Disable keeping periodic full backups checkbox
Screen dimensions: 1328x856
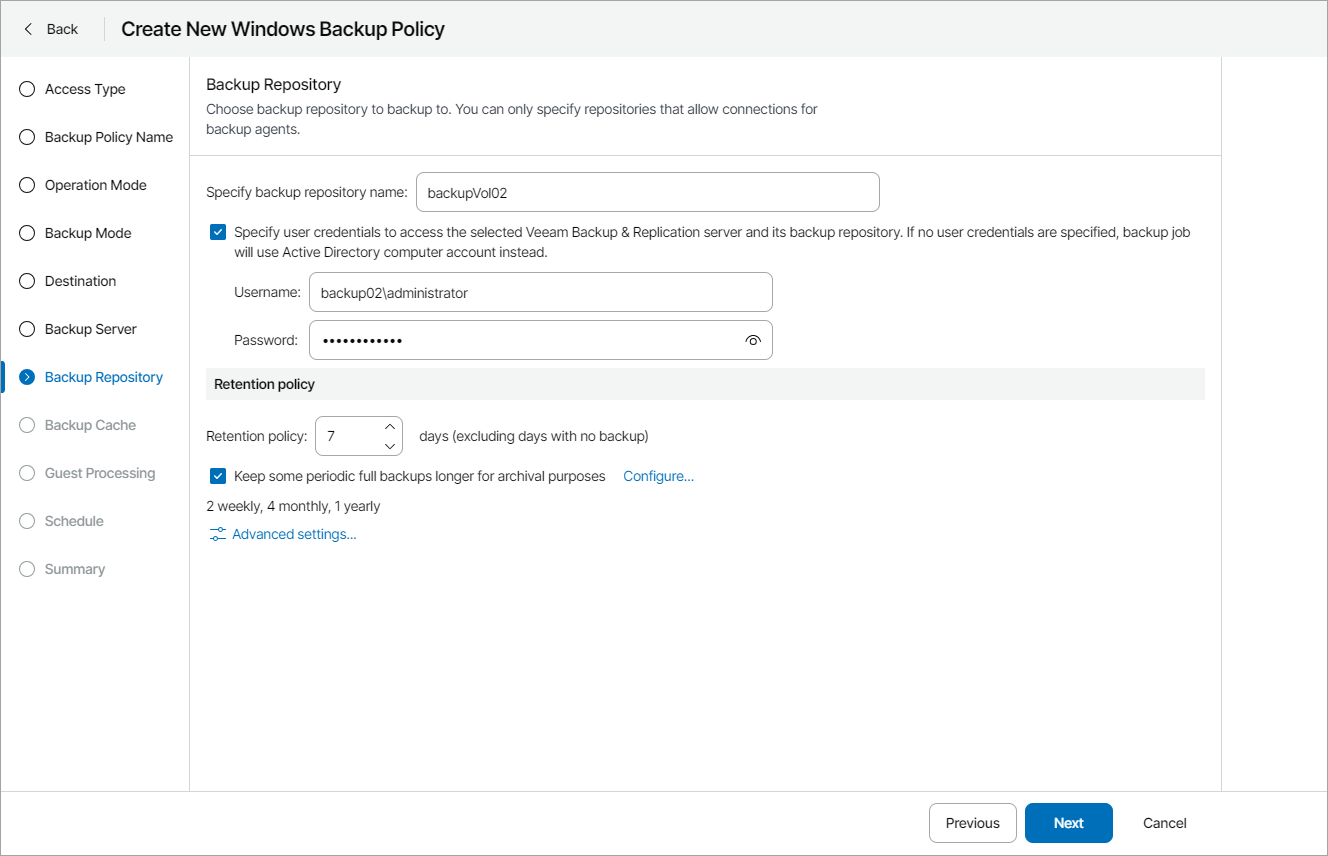pyautogui.click(x=218, y=476)
